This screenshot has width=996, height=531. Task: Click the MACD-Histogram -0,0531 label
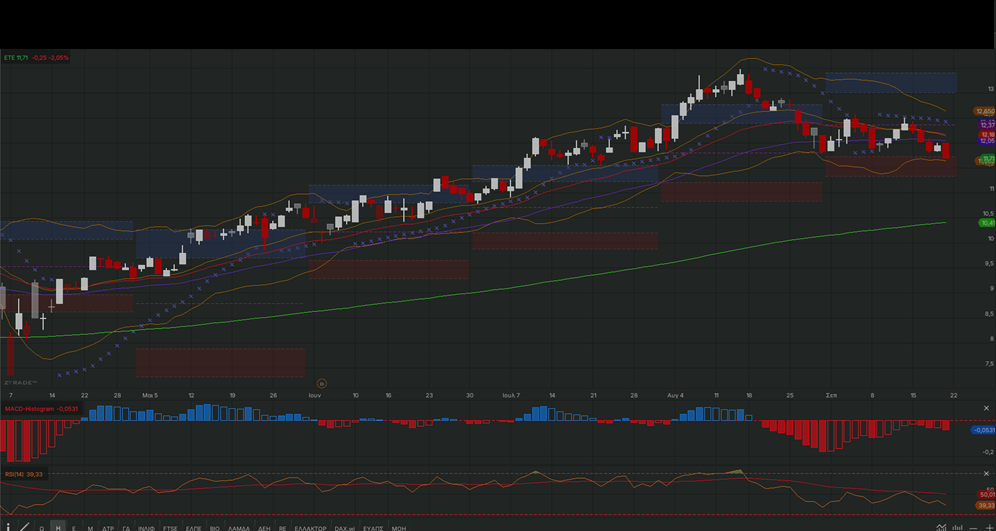pyautogui.click(x=41, y=408)
